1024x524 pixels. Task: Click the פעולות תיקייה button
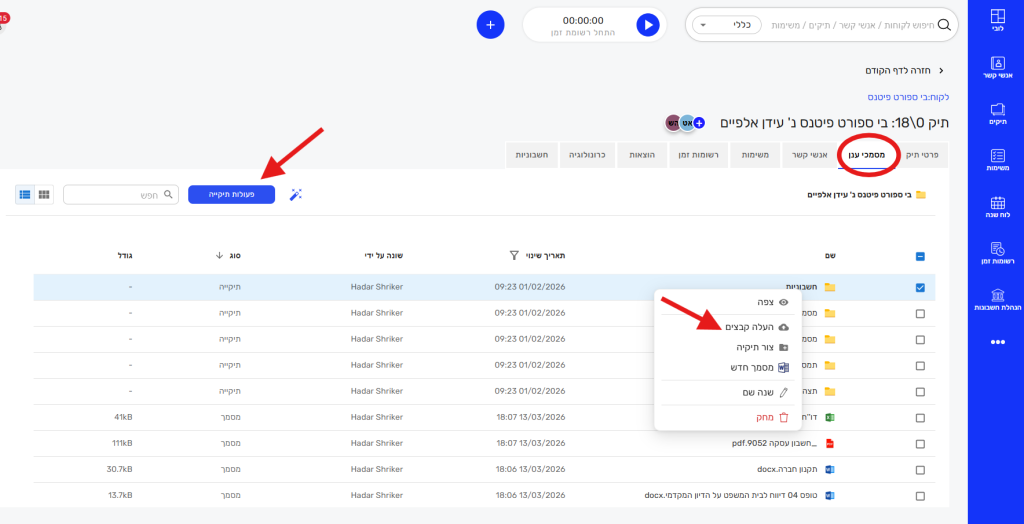(x=231, y=194)
